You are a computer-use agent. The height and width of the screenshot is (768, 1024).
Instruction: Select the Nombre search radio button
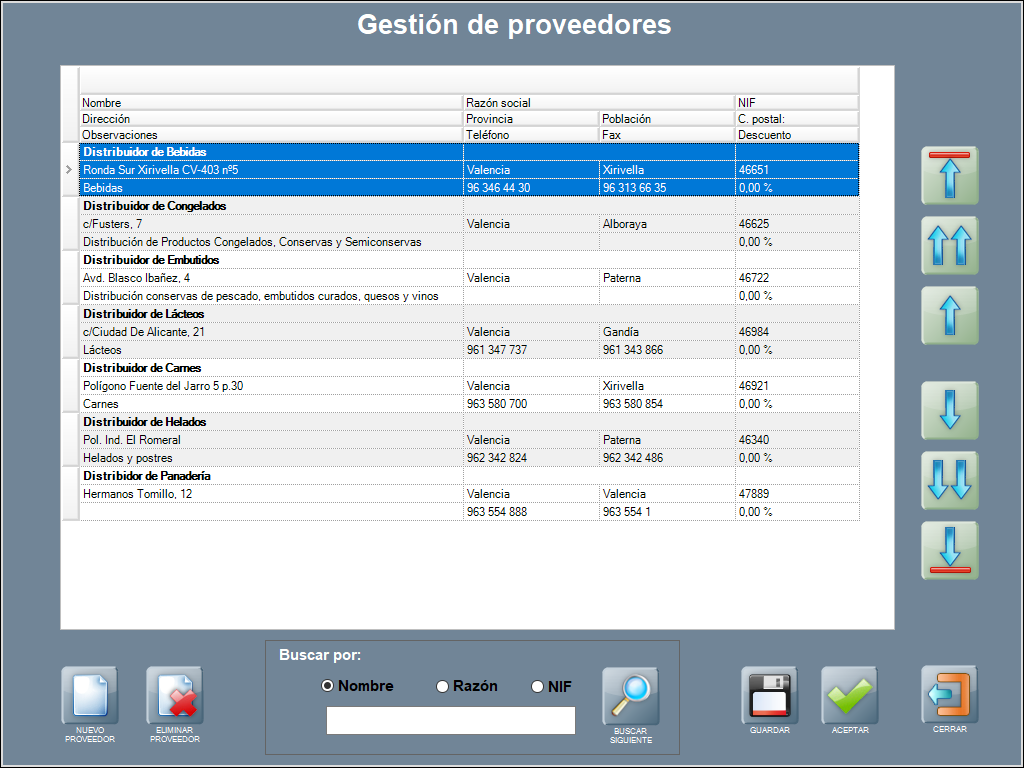(327, 686)
